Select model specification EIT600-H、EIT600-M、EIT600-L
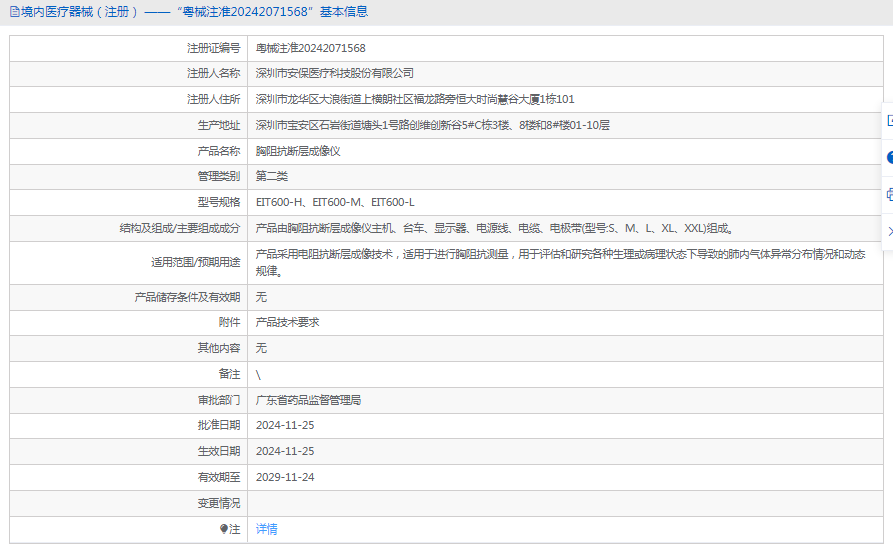The image size is (893, 549). (x=335, y=202)
